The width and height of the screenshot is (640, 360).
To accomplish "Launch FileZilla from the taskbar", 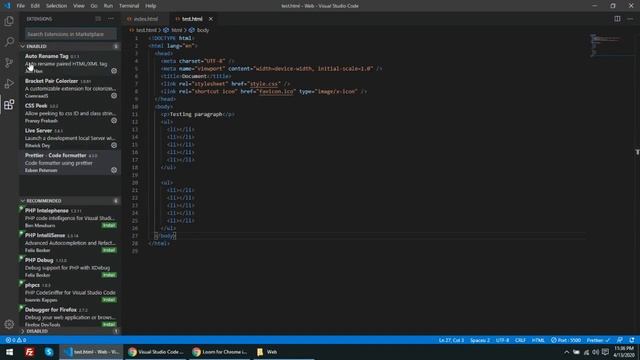I will (x=29, y=352).
